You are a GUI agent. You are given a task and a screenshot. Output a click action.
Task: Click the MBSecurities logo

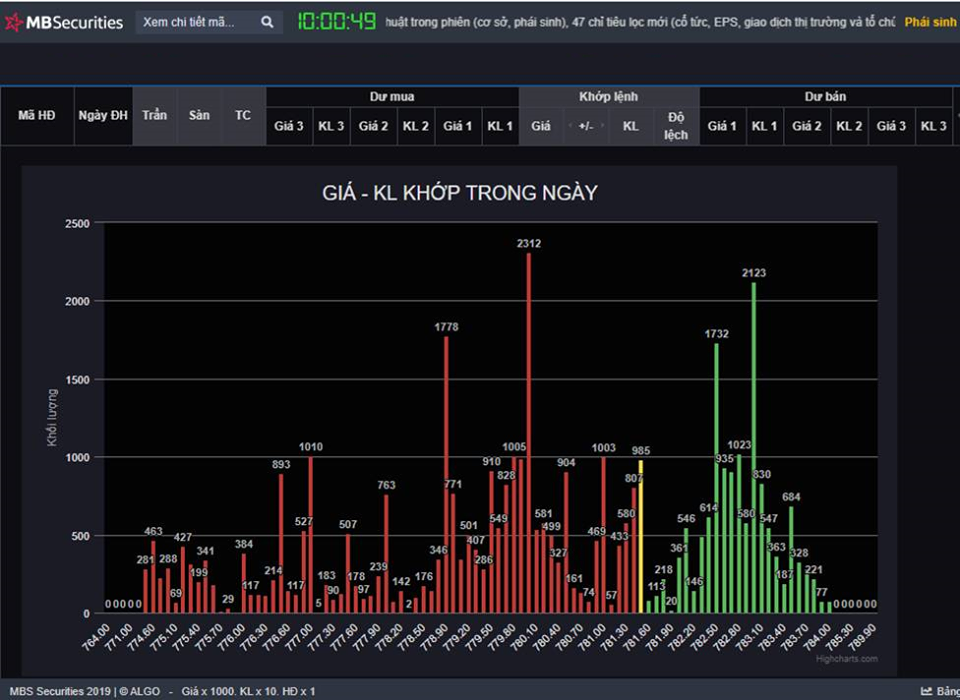64,23
